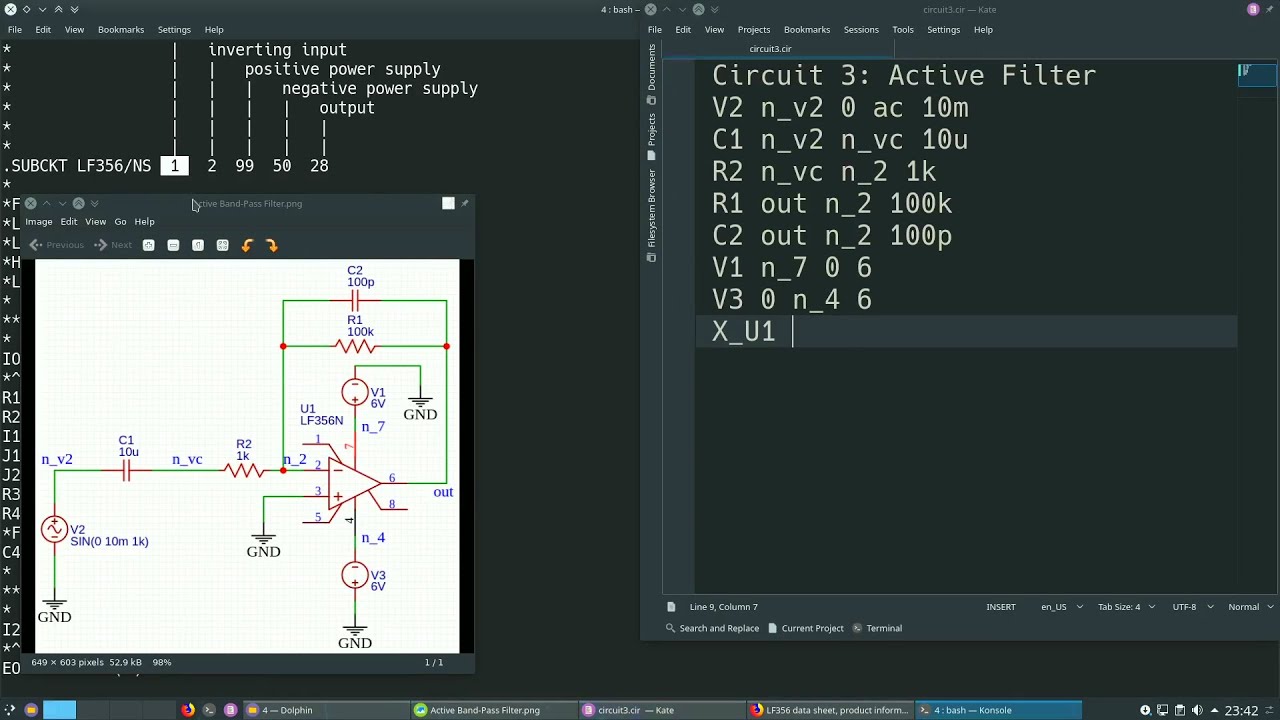1280x720 pixels.
Task: Open volume control in system tray
Action: 1197,710
